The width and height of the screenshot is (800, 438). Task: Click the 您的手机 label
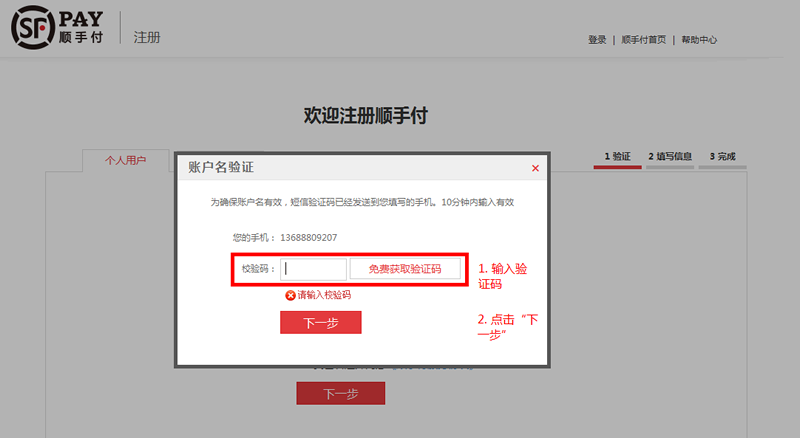coord(254,238)
